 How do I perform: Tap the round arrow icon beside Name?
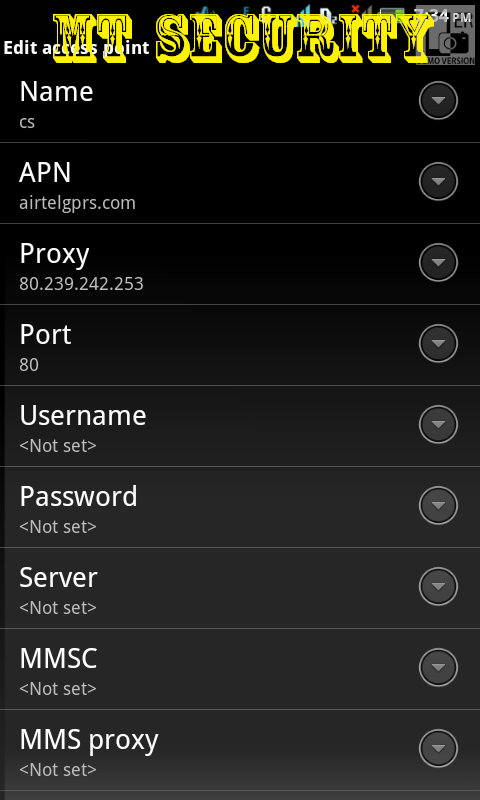click(438, 100)
